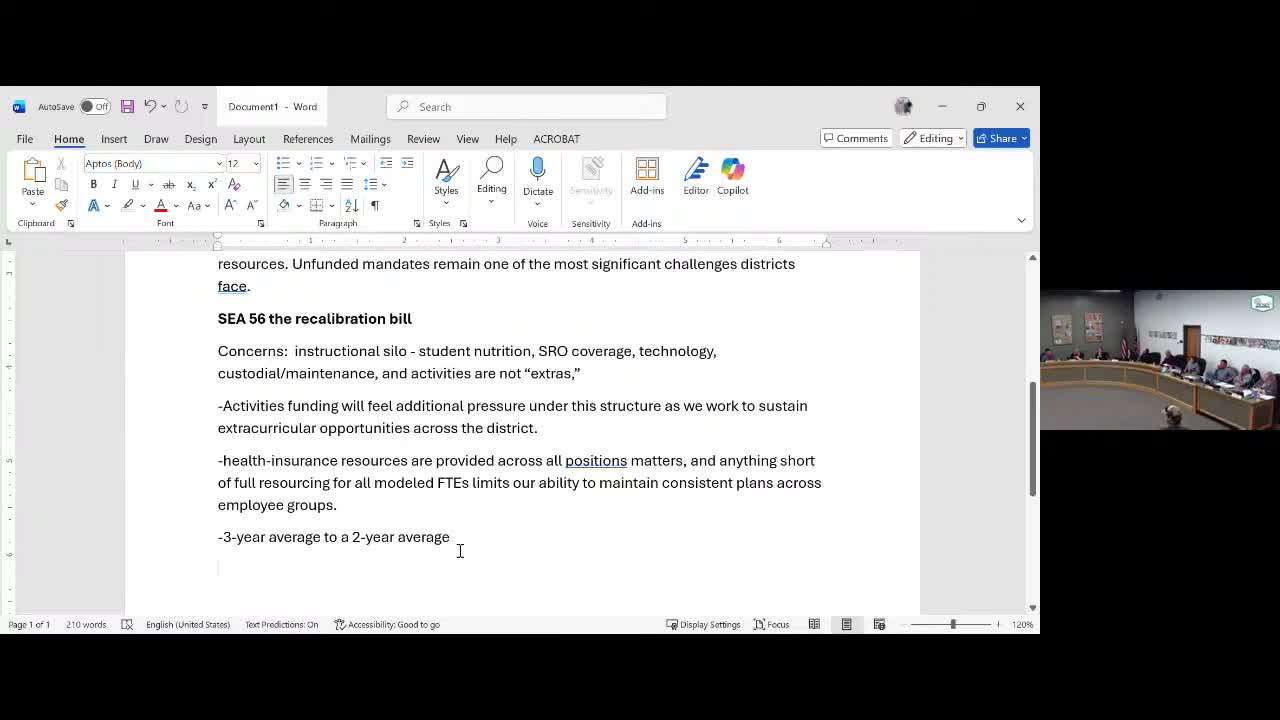This screenshot has height=720, width=1280.
Task: Open the Font dialog launcher
Action: tap(261, 224)
